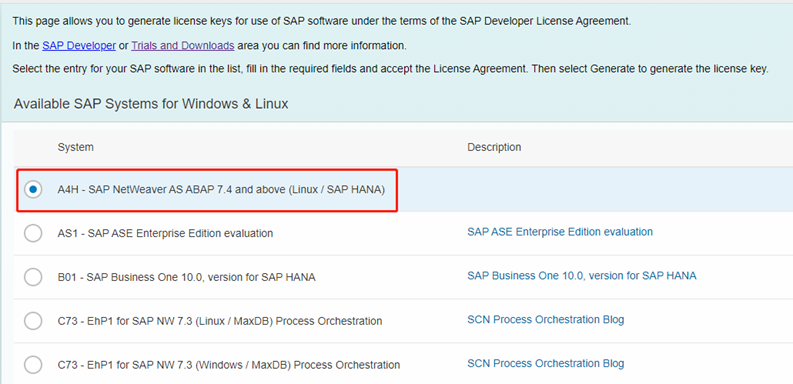Click 'AS1 - SAP ASE Enterprise Edition evaluation' row text
793x384 pixels.
point(165,233)
